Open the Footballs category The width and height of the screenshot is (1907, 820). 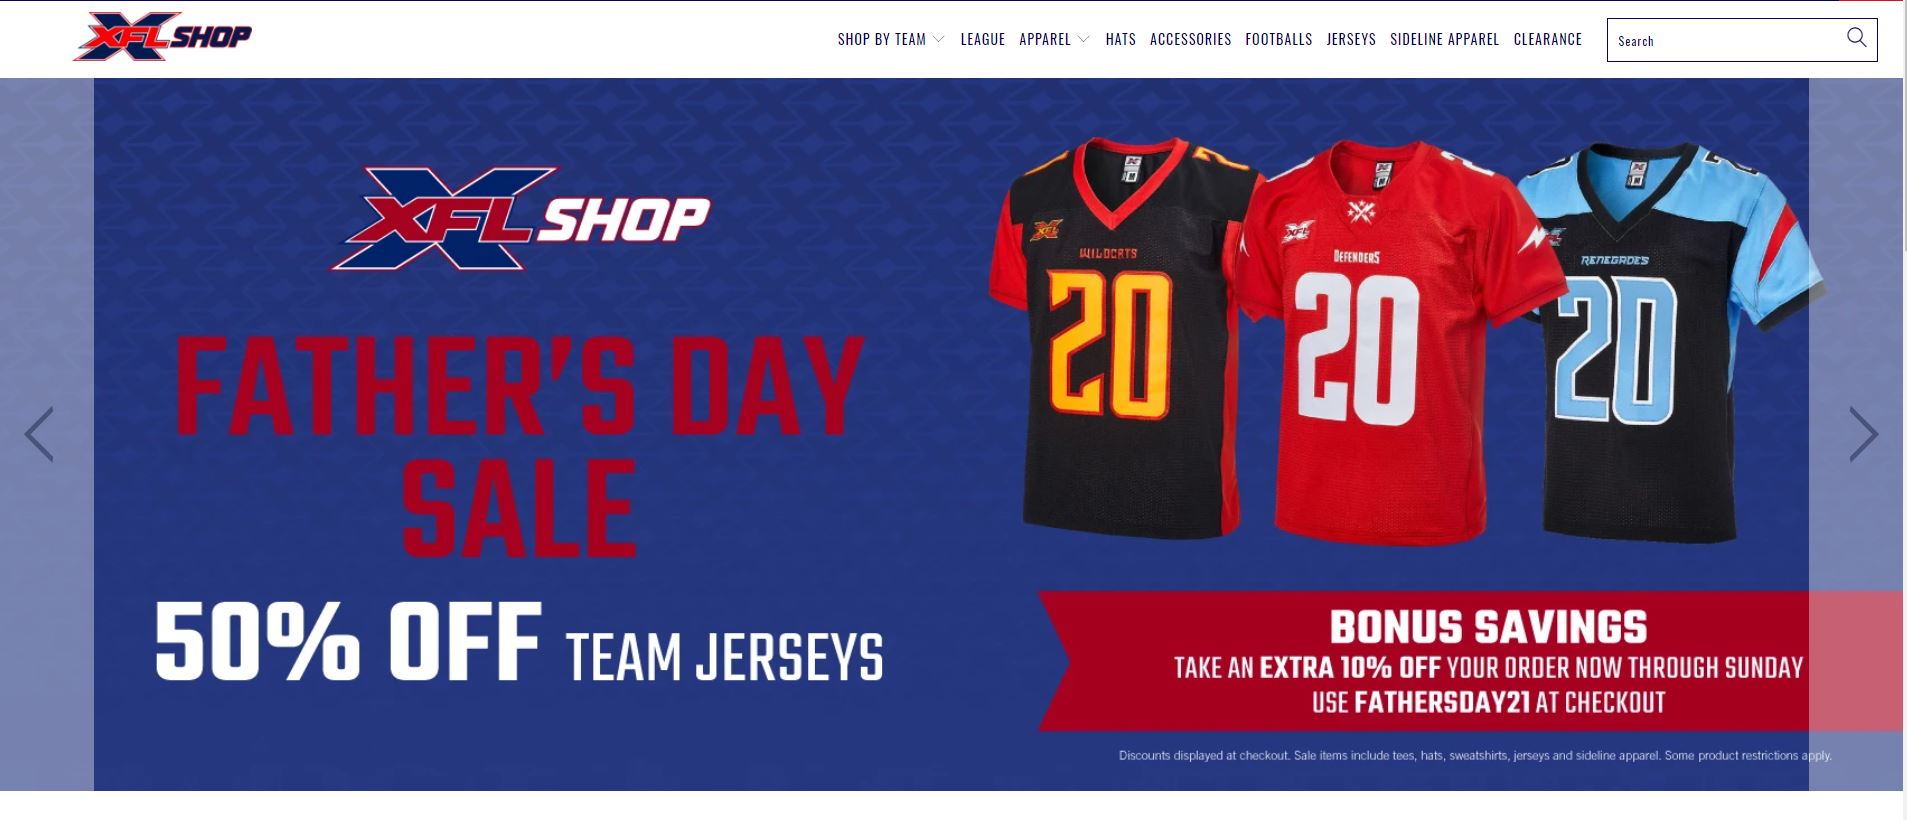pos(1278,39)
